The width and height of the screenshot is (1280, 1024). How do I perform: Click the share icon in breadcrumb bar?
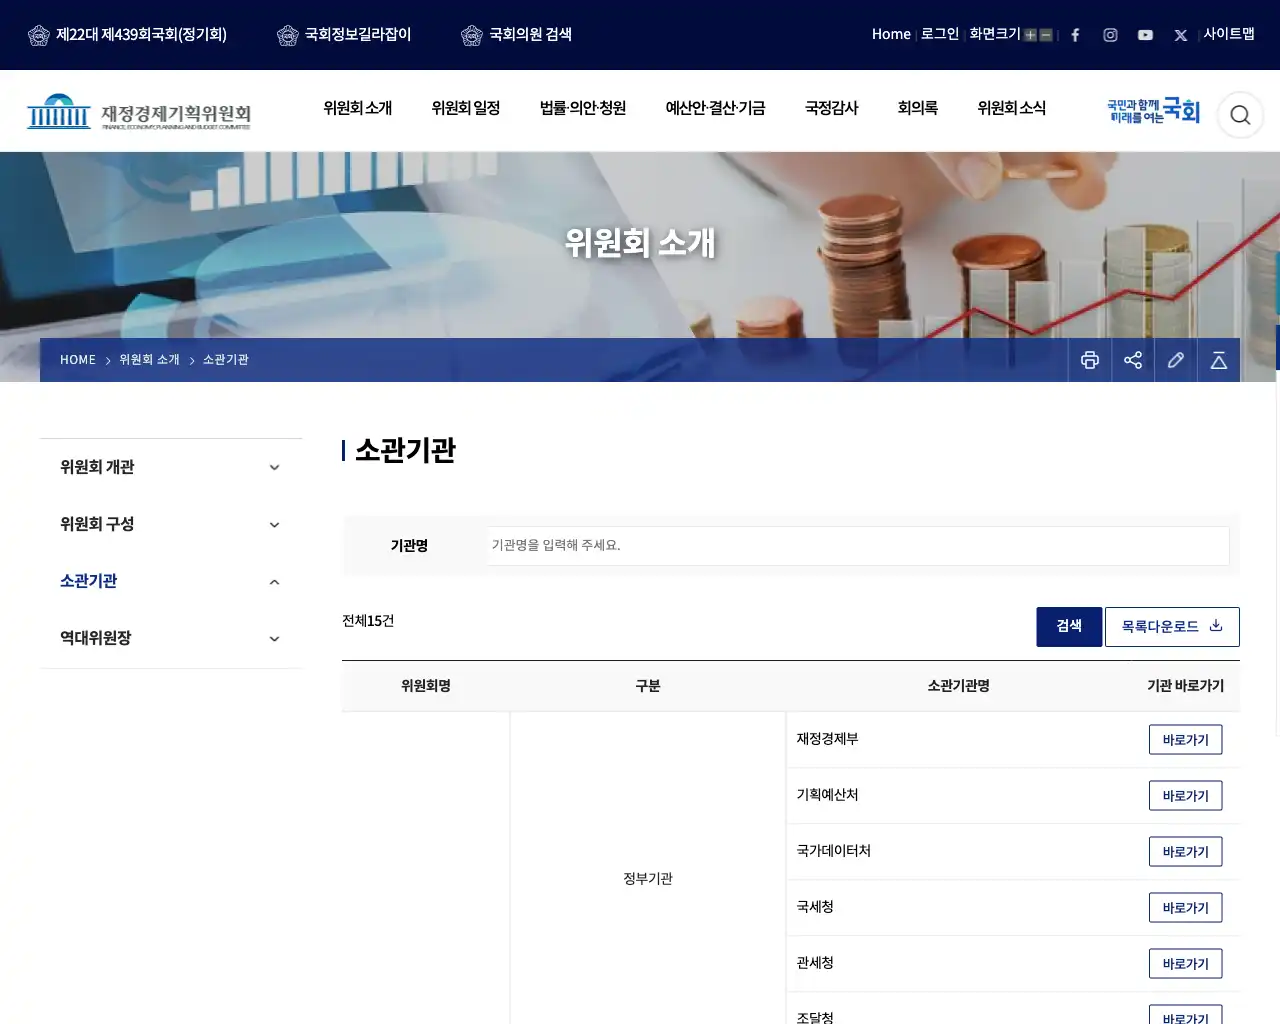(x=1133, y=360)
